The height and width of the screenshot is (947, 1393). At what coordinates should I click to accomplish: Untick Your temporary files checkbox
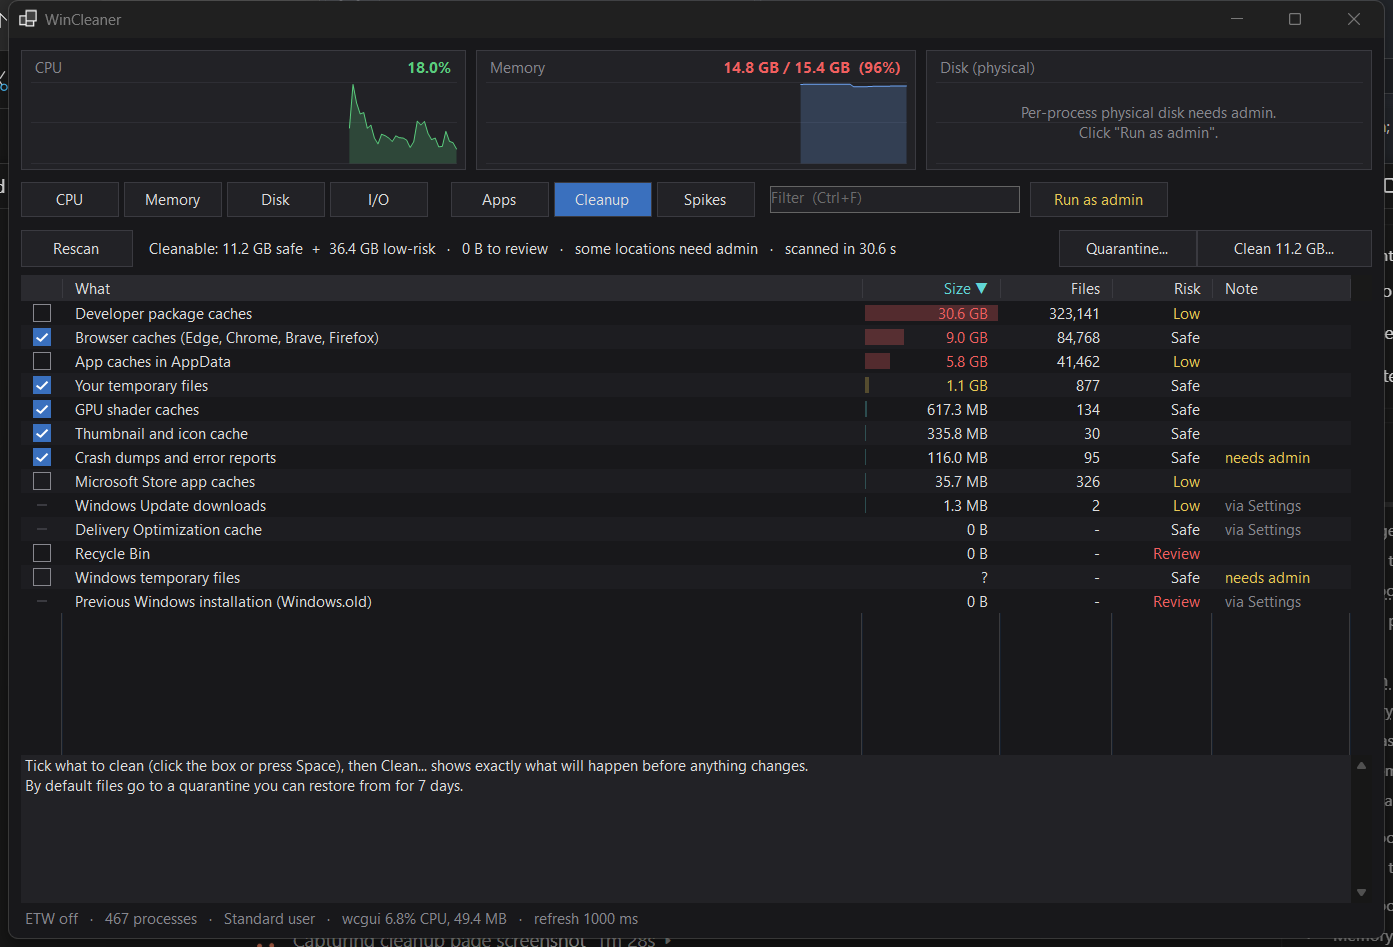coord(42,386)
